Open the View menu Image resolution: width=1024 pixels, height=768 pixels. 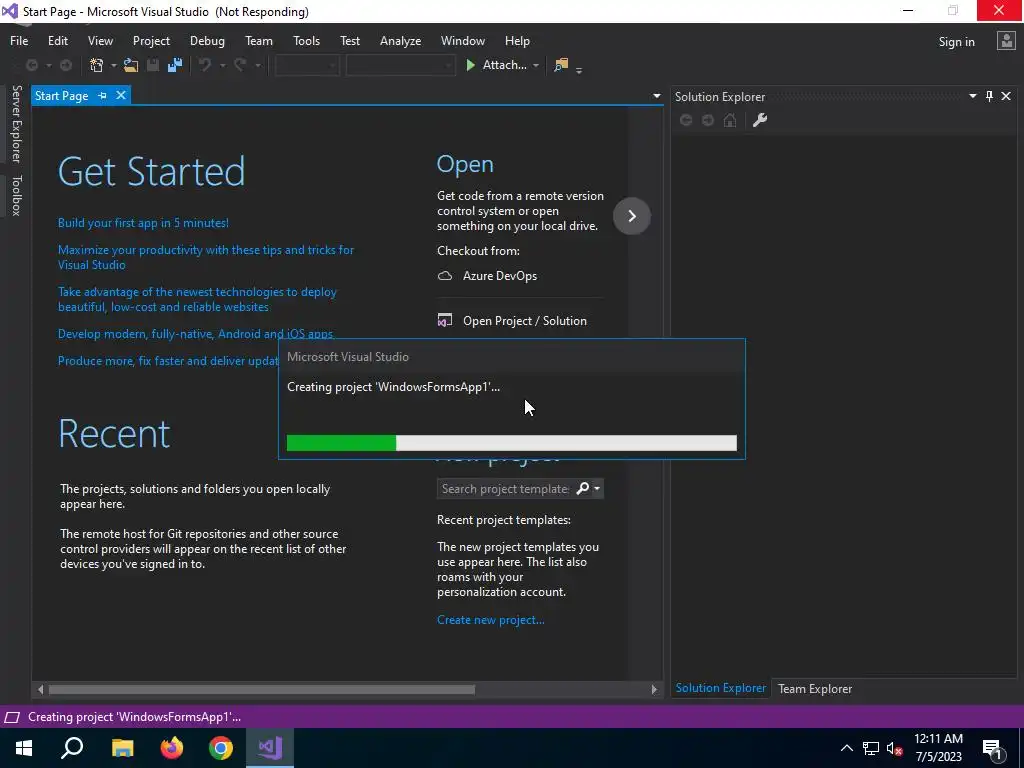(100, 40)
